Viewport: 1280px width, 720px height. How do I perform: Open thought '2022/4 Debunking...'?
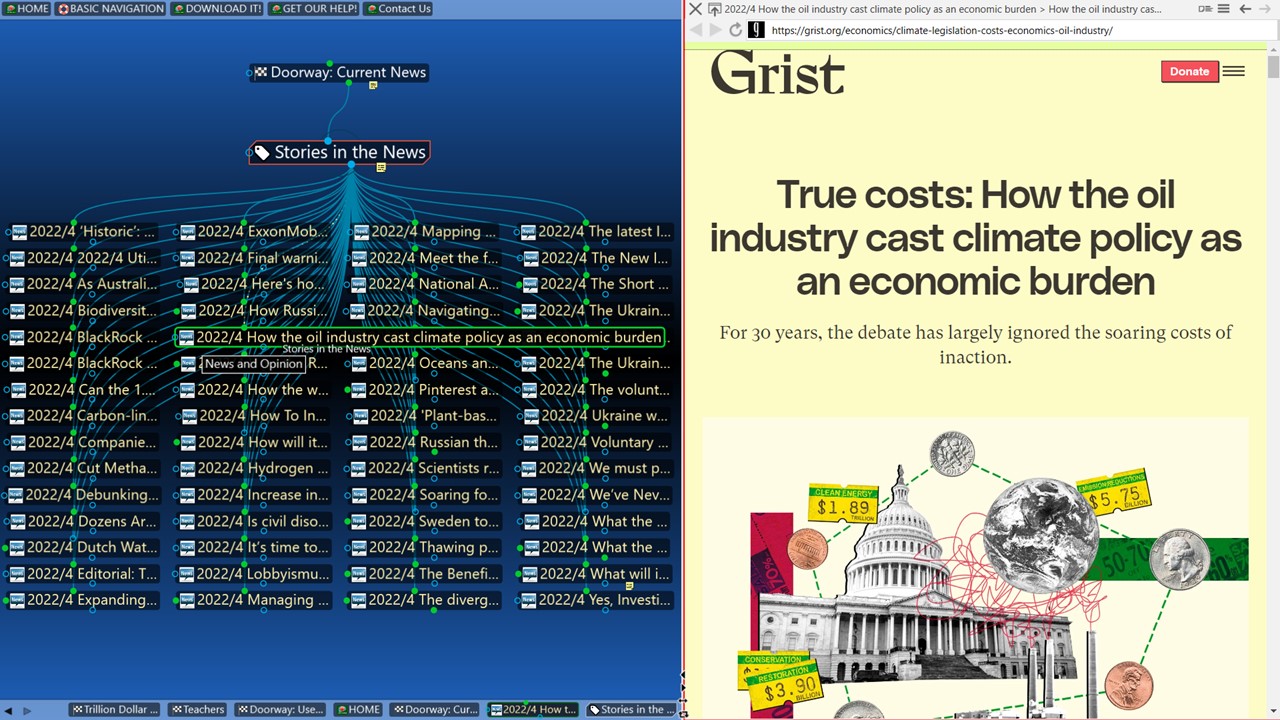click(83, 495)
